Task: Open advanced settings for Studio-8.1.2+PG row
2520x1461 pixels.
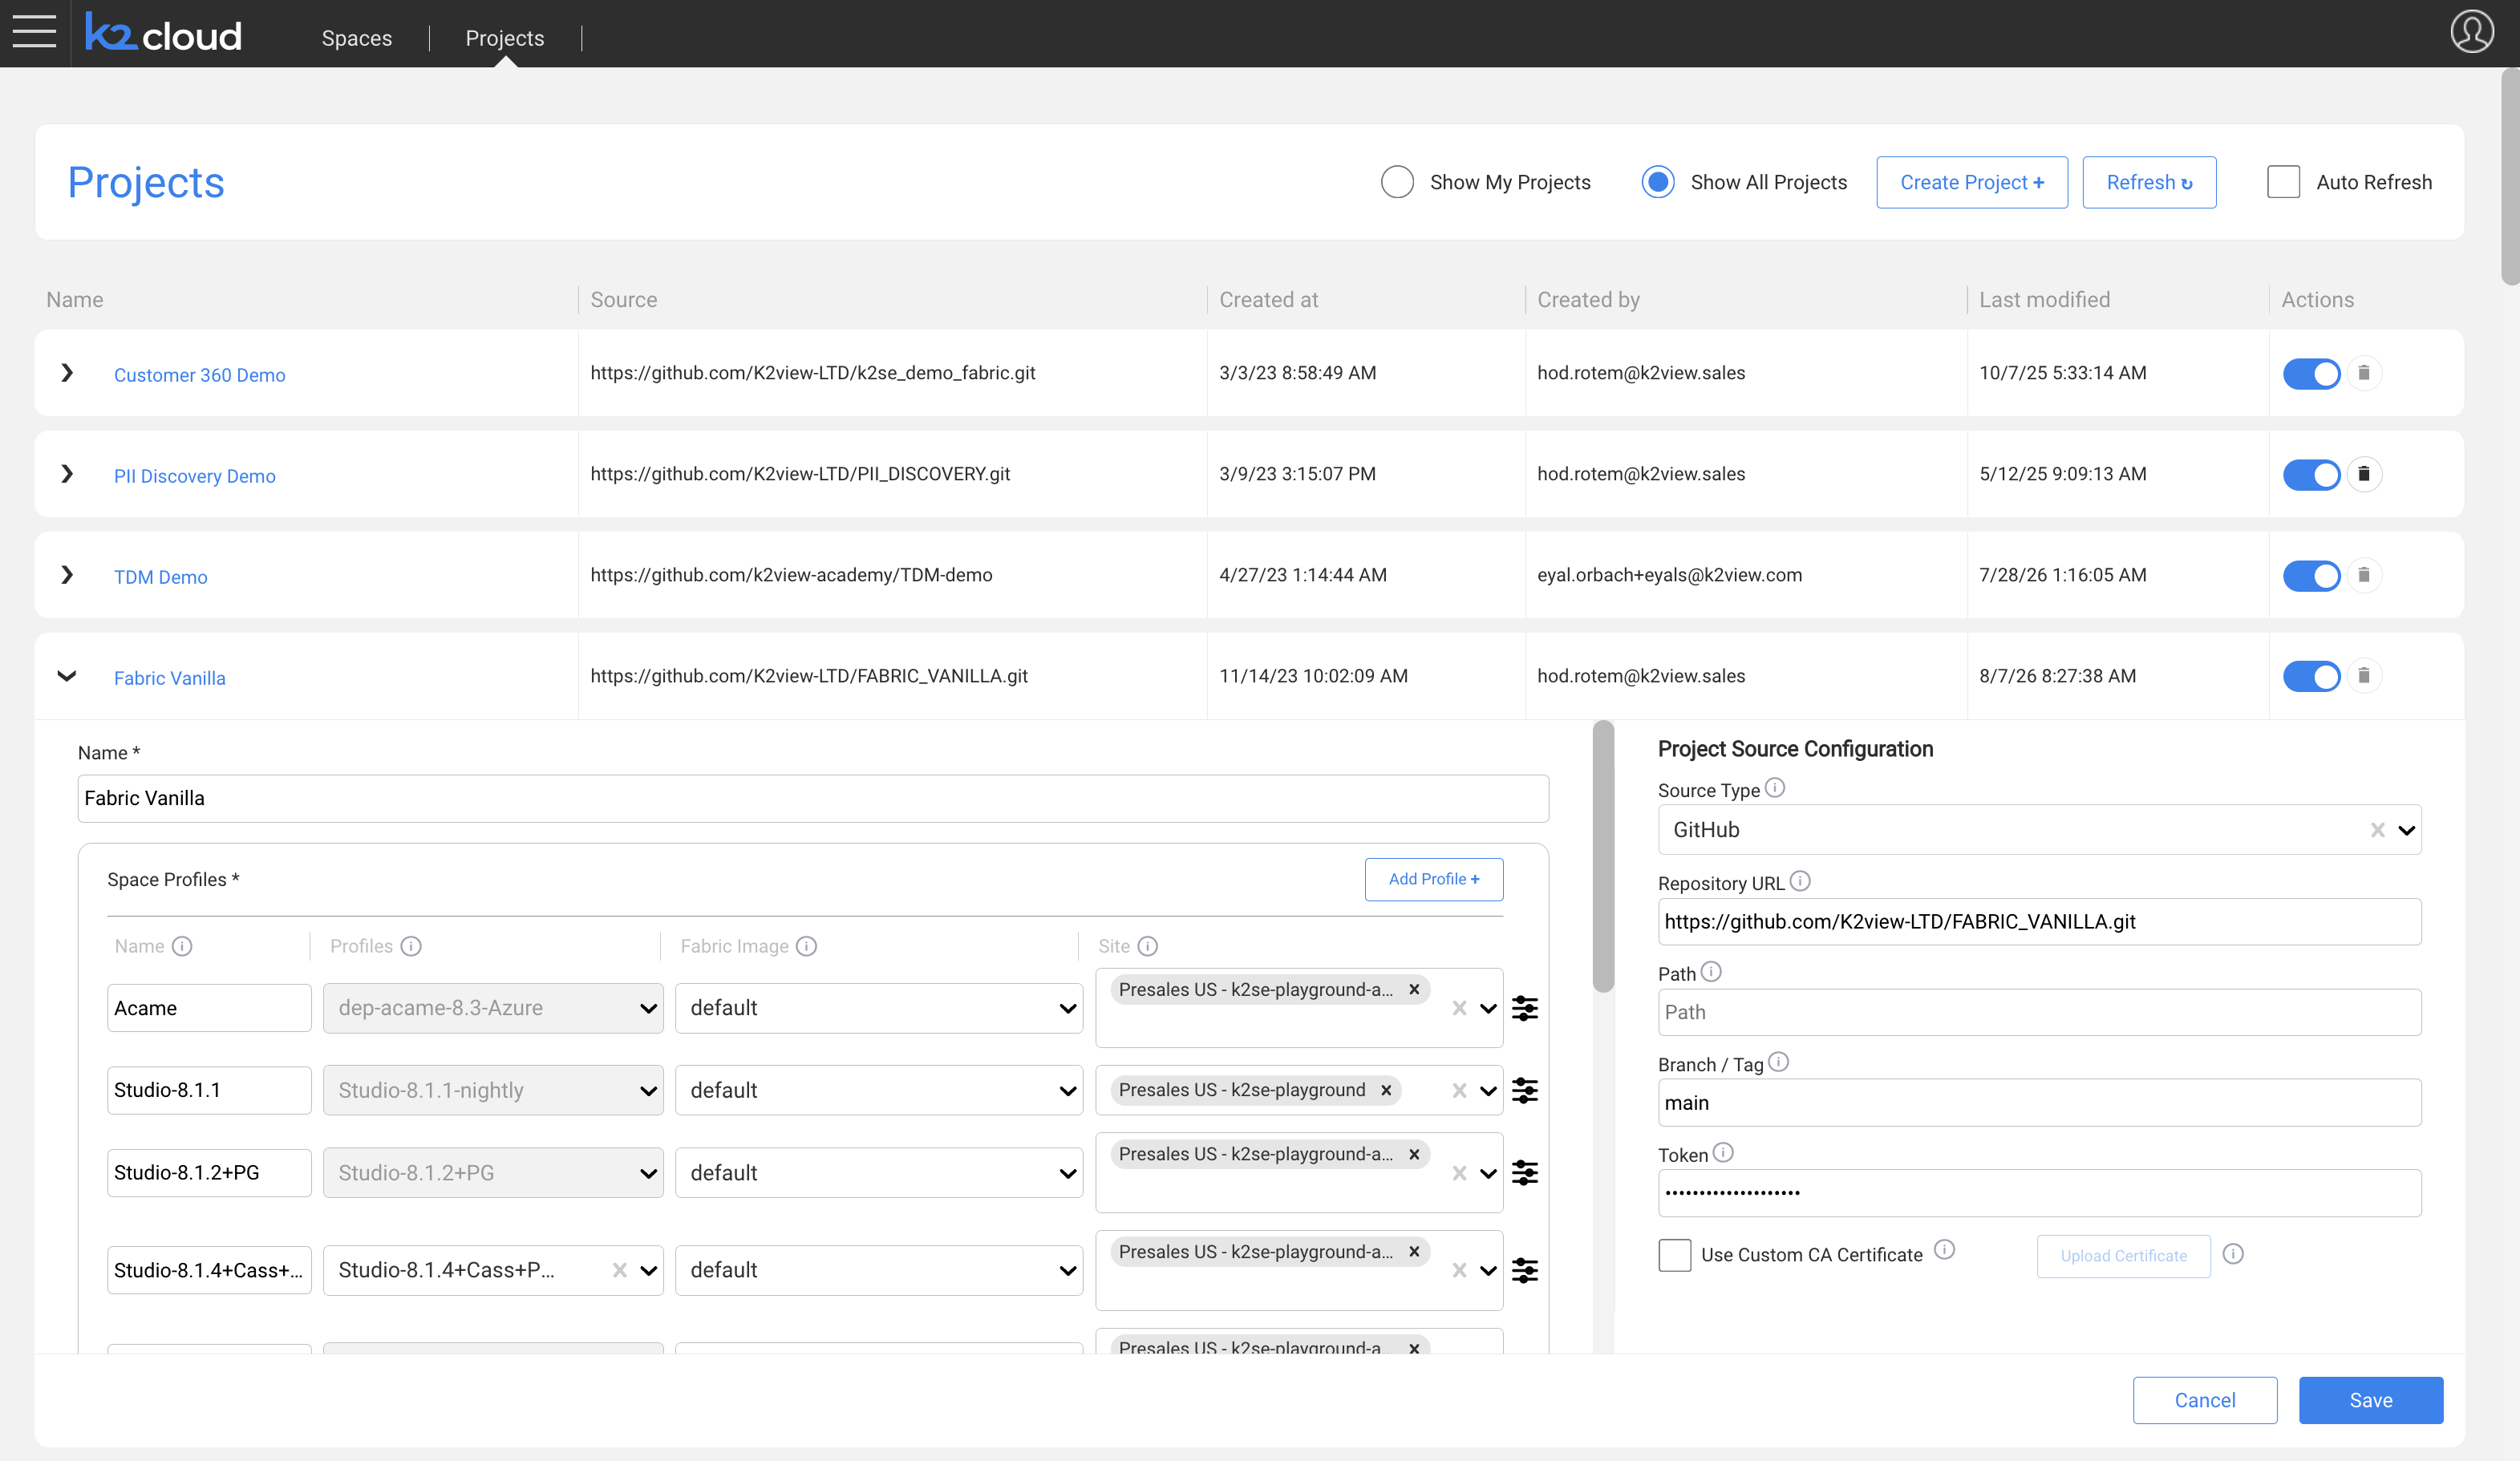Action: click(1525, 1172)
